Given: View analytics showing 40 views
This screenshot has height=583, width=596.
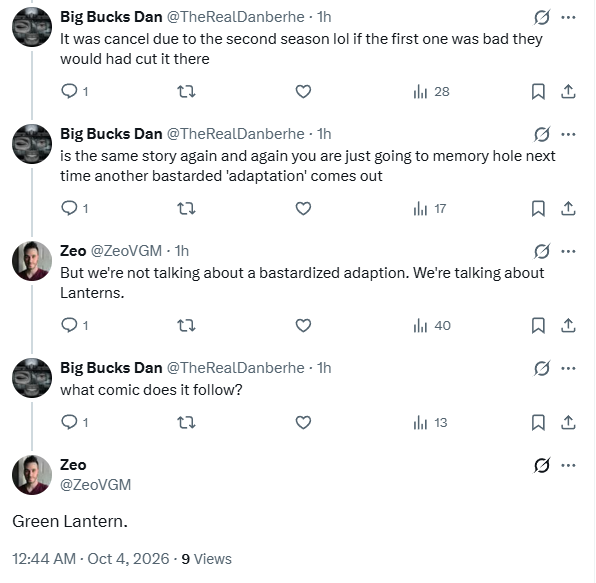Looking at the screenshot, I should [432, 326].
